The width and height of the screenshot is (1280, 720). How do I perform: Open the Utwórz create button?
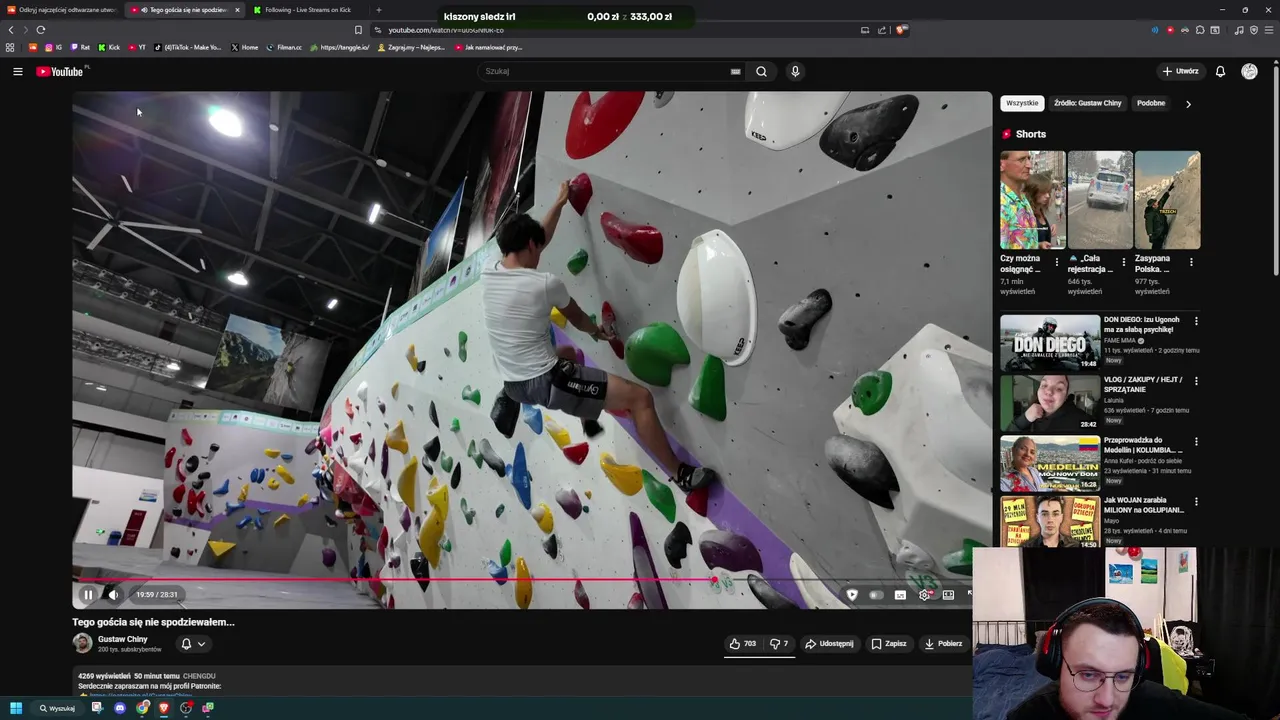point(1180,71)
